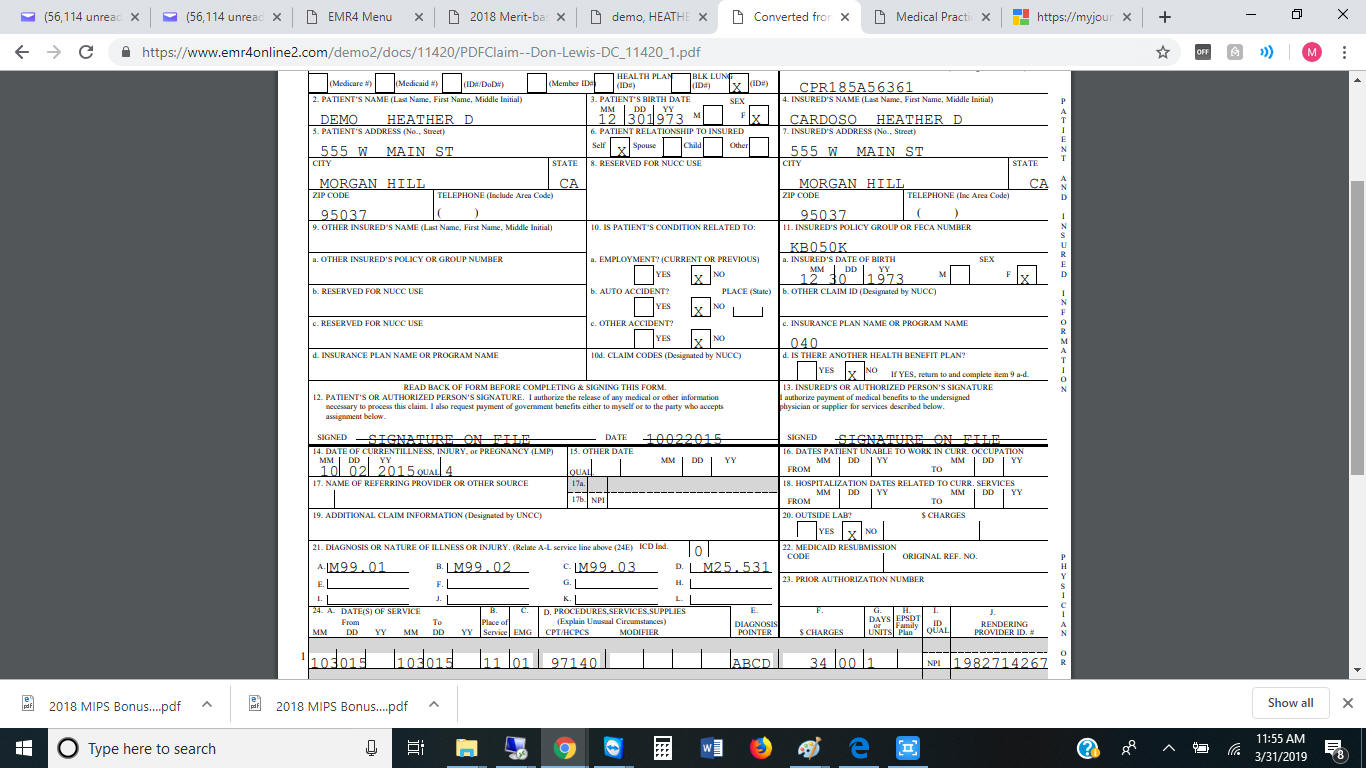View site info via the lock icon
Image resolution: width=1366 pixels, height=768 pixels.
coord(125,52)
